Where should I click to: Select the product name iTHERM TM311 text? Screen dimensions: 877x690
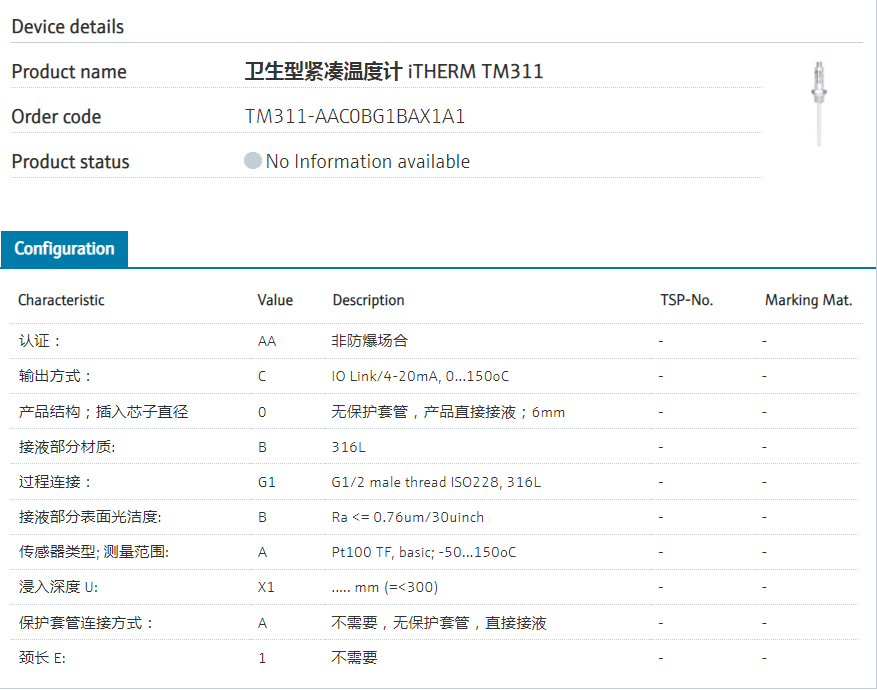point(394,72)
